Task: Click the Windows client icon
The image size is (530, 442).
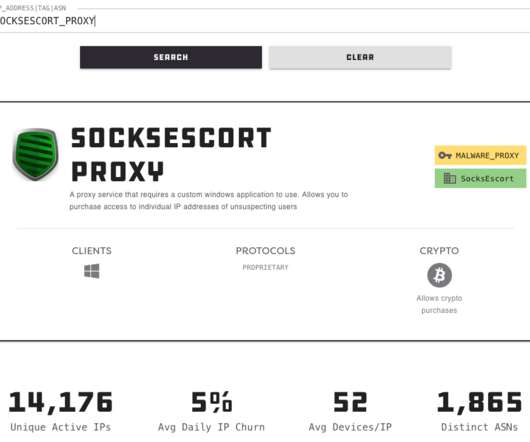Action: coord(92,271)
